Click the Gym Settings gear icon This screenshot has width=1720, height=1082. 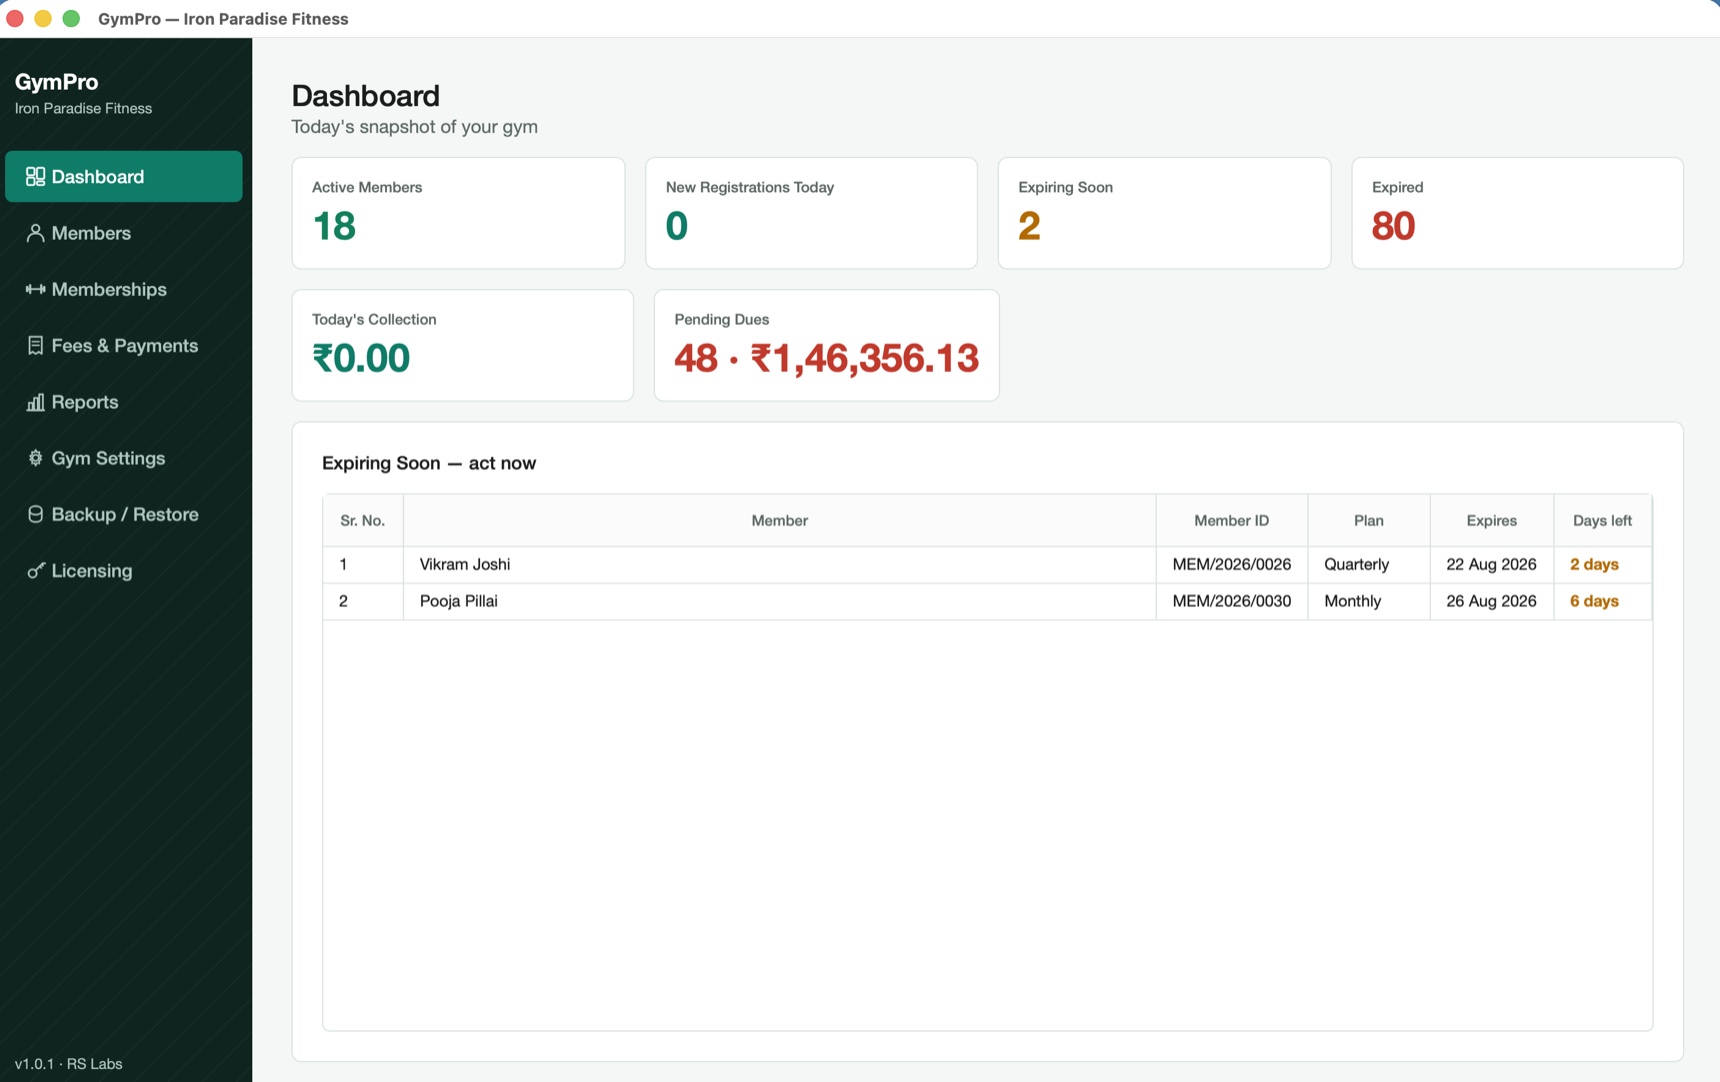pyautogui.click(x=35, y=458)
